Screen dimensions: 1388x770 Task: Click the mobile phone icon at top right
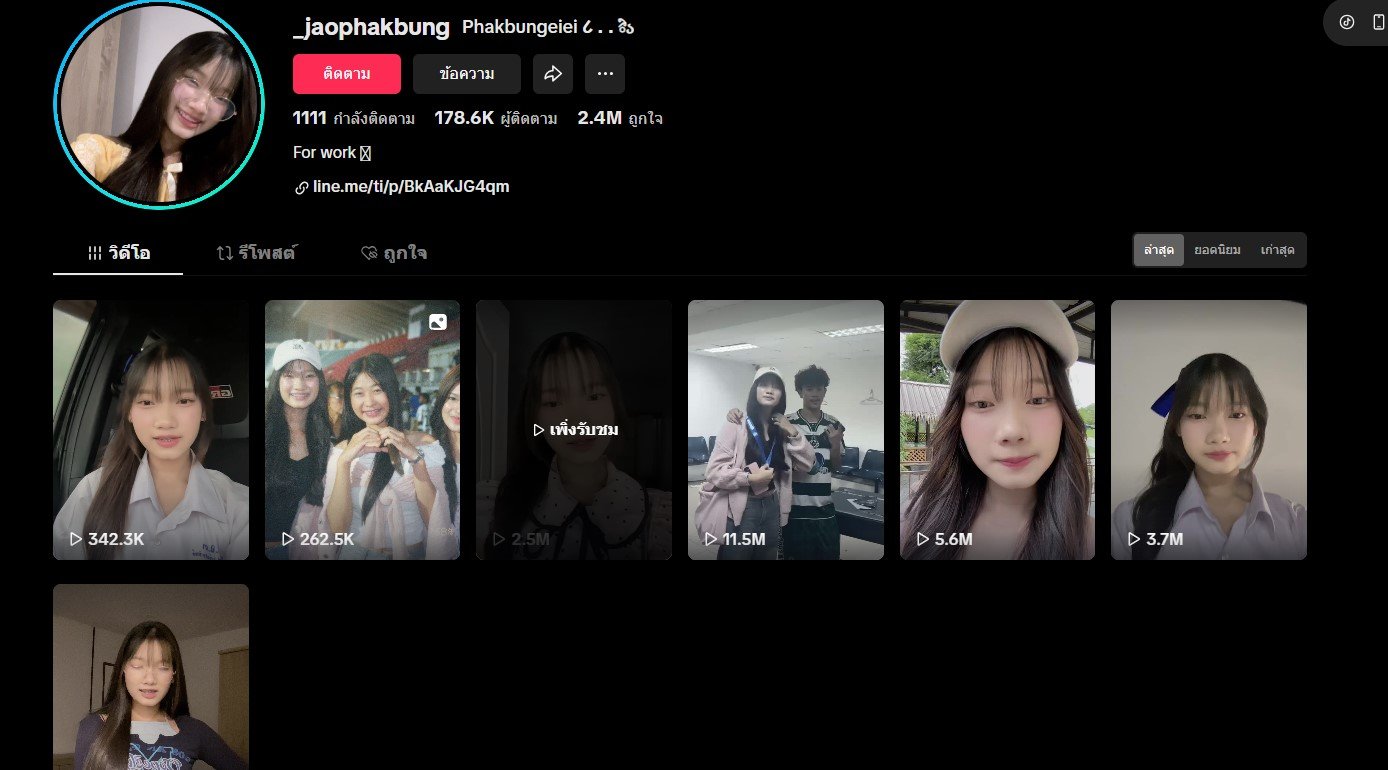(x=1378, y=22)
